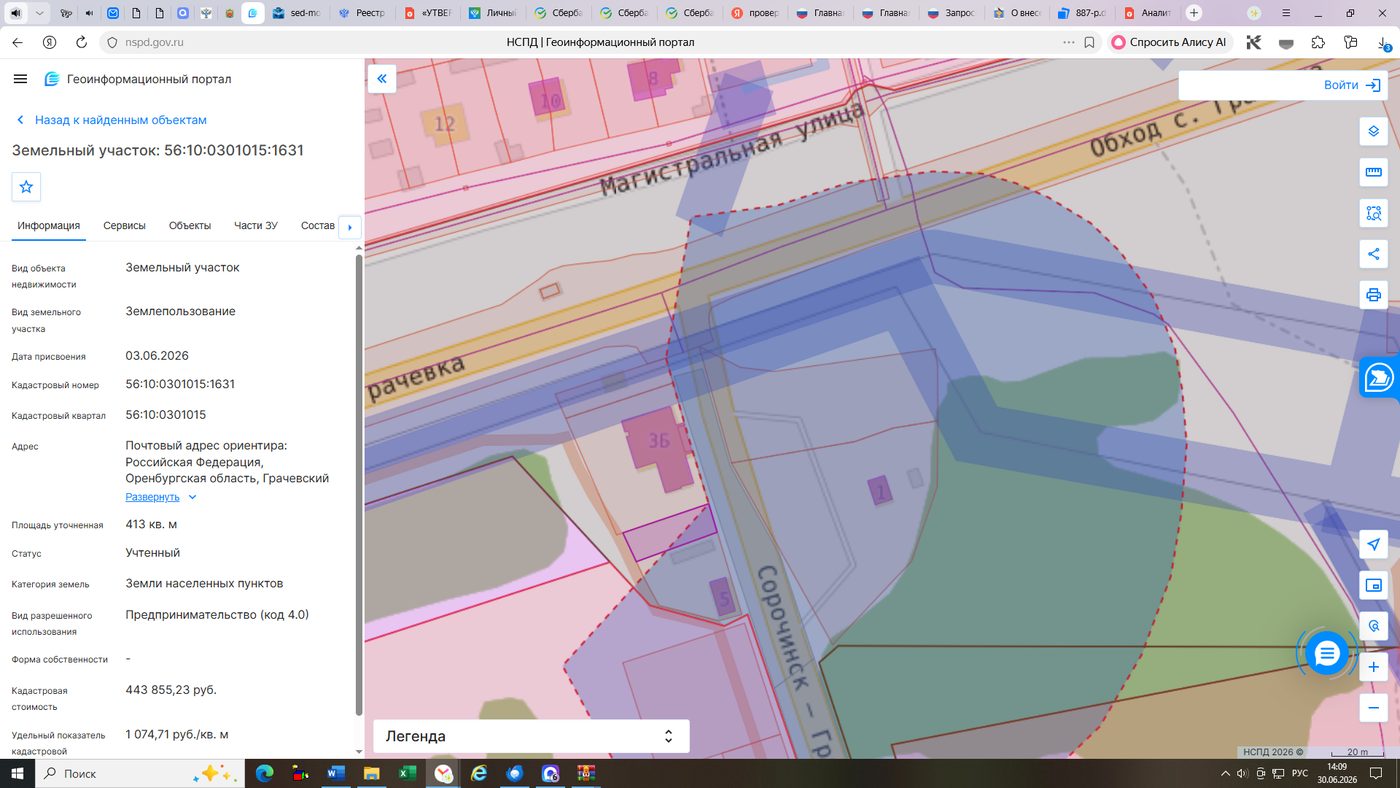Show hidden system tray icons
Viewport: 1400px width, 788px height.
(1226, 773)
